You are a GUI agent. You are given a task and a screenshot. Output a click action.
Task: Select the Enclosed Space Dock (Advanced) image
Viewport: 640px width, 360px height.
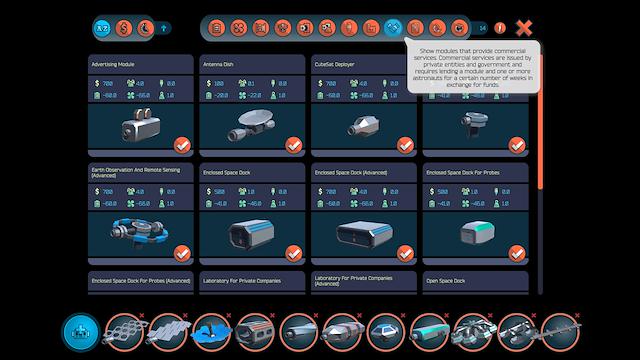coord(364,235)
